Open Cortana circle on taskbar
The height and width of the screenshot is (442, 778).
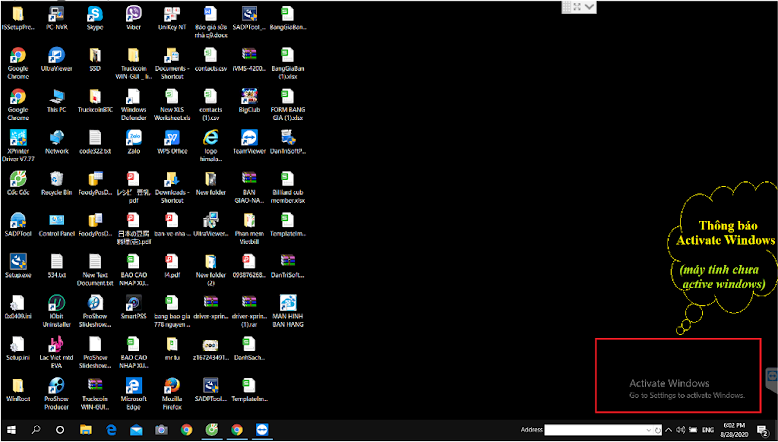[60, 430]
